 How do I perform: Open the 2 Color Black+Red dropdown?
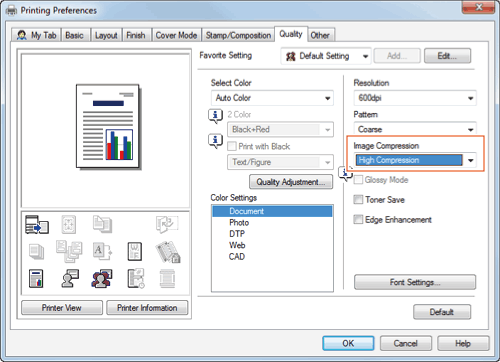[280, 129]
